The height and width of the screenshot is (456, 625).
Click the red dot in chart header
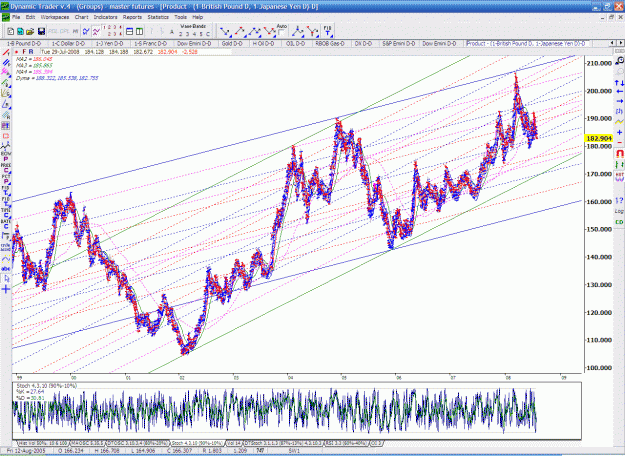pos(17,52)
